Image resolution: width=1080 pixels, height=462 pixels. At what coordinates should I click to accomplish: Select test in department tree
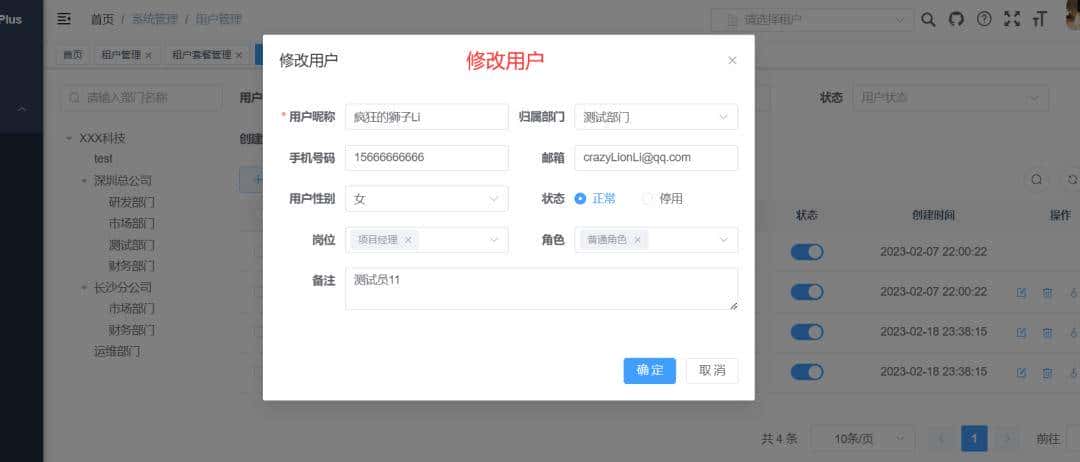pos(103,159)
